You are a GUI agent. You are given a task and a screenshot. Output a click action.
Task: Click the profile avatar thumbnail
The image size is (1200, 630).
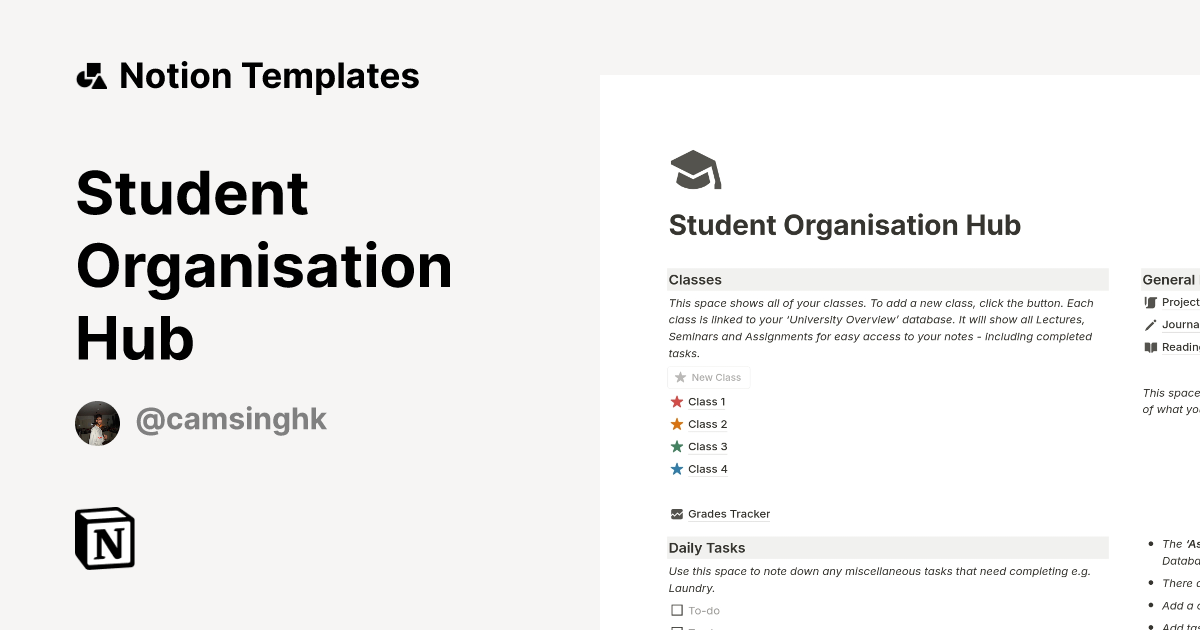pyautogui.click(x=97, y=422)
